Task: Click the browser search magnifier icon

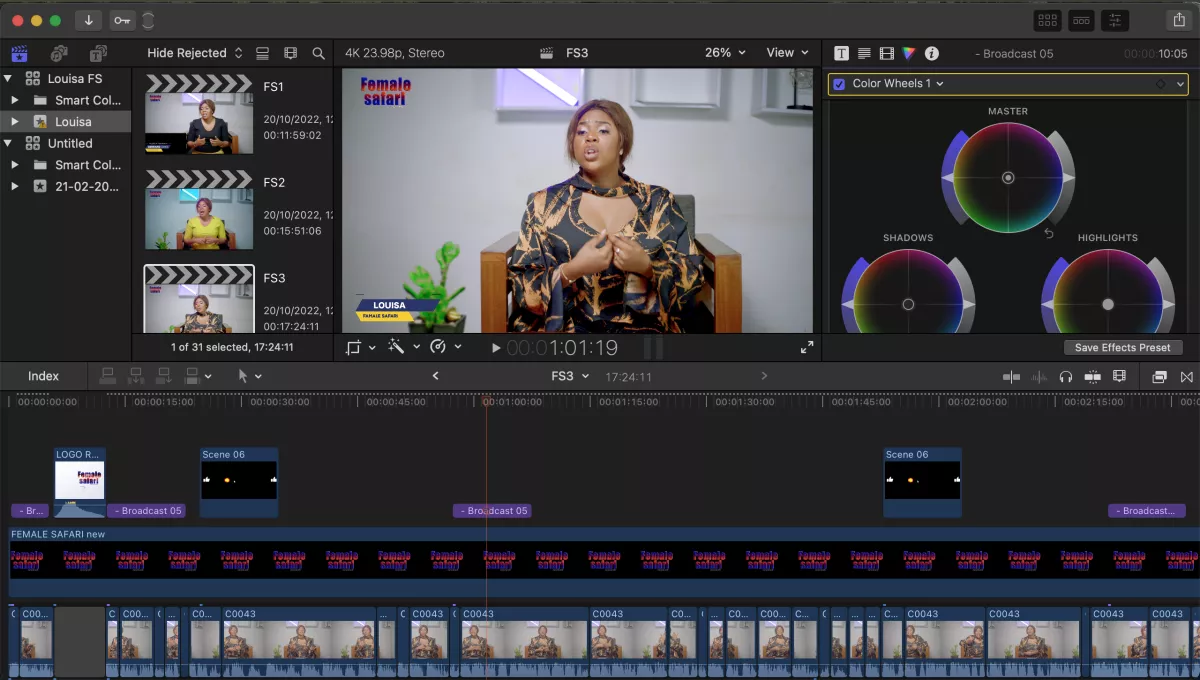Action: pyautogui.click(x=318, y=53)
